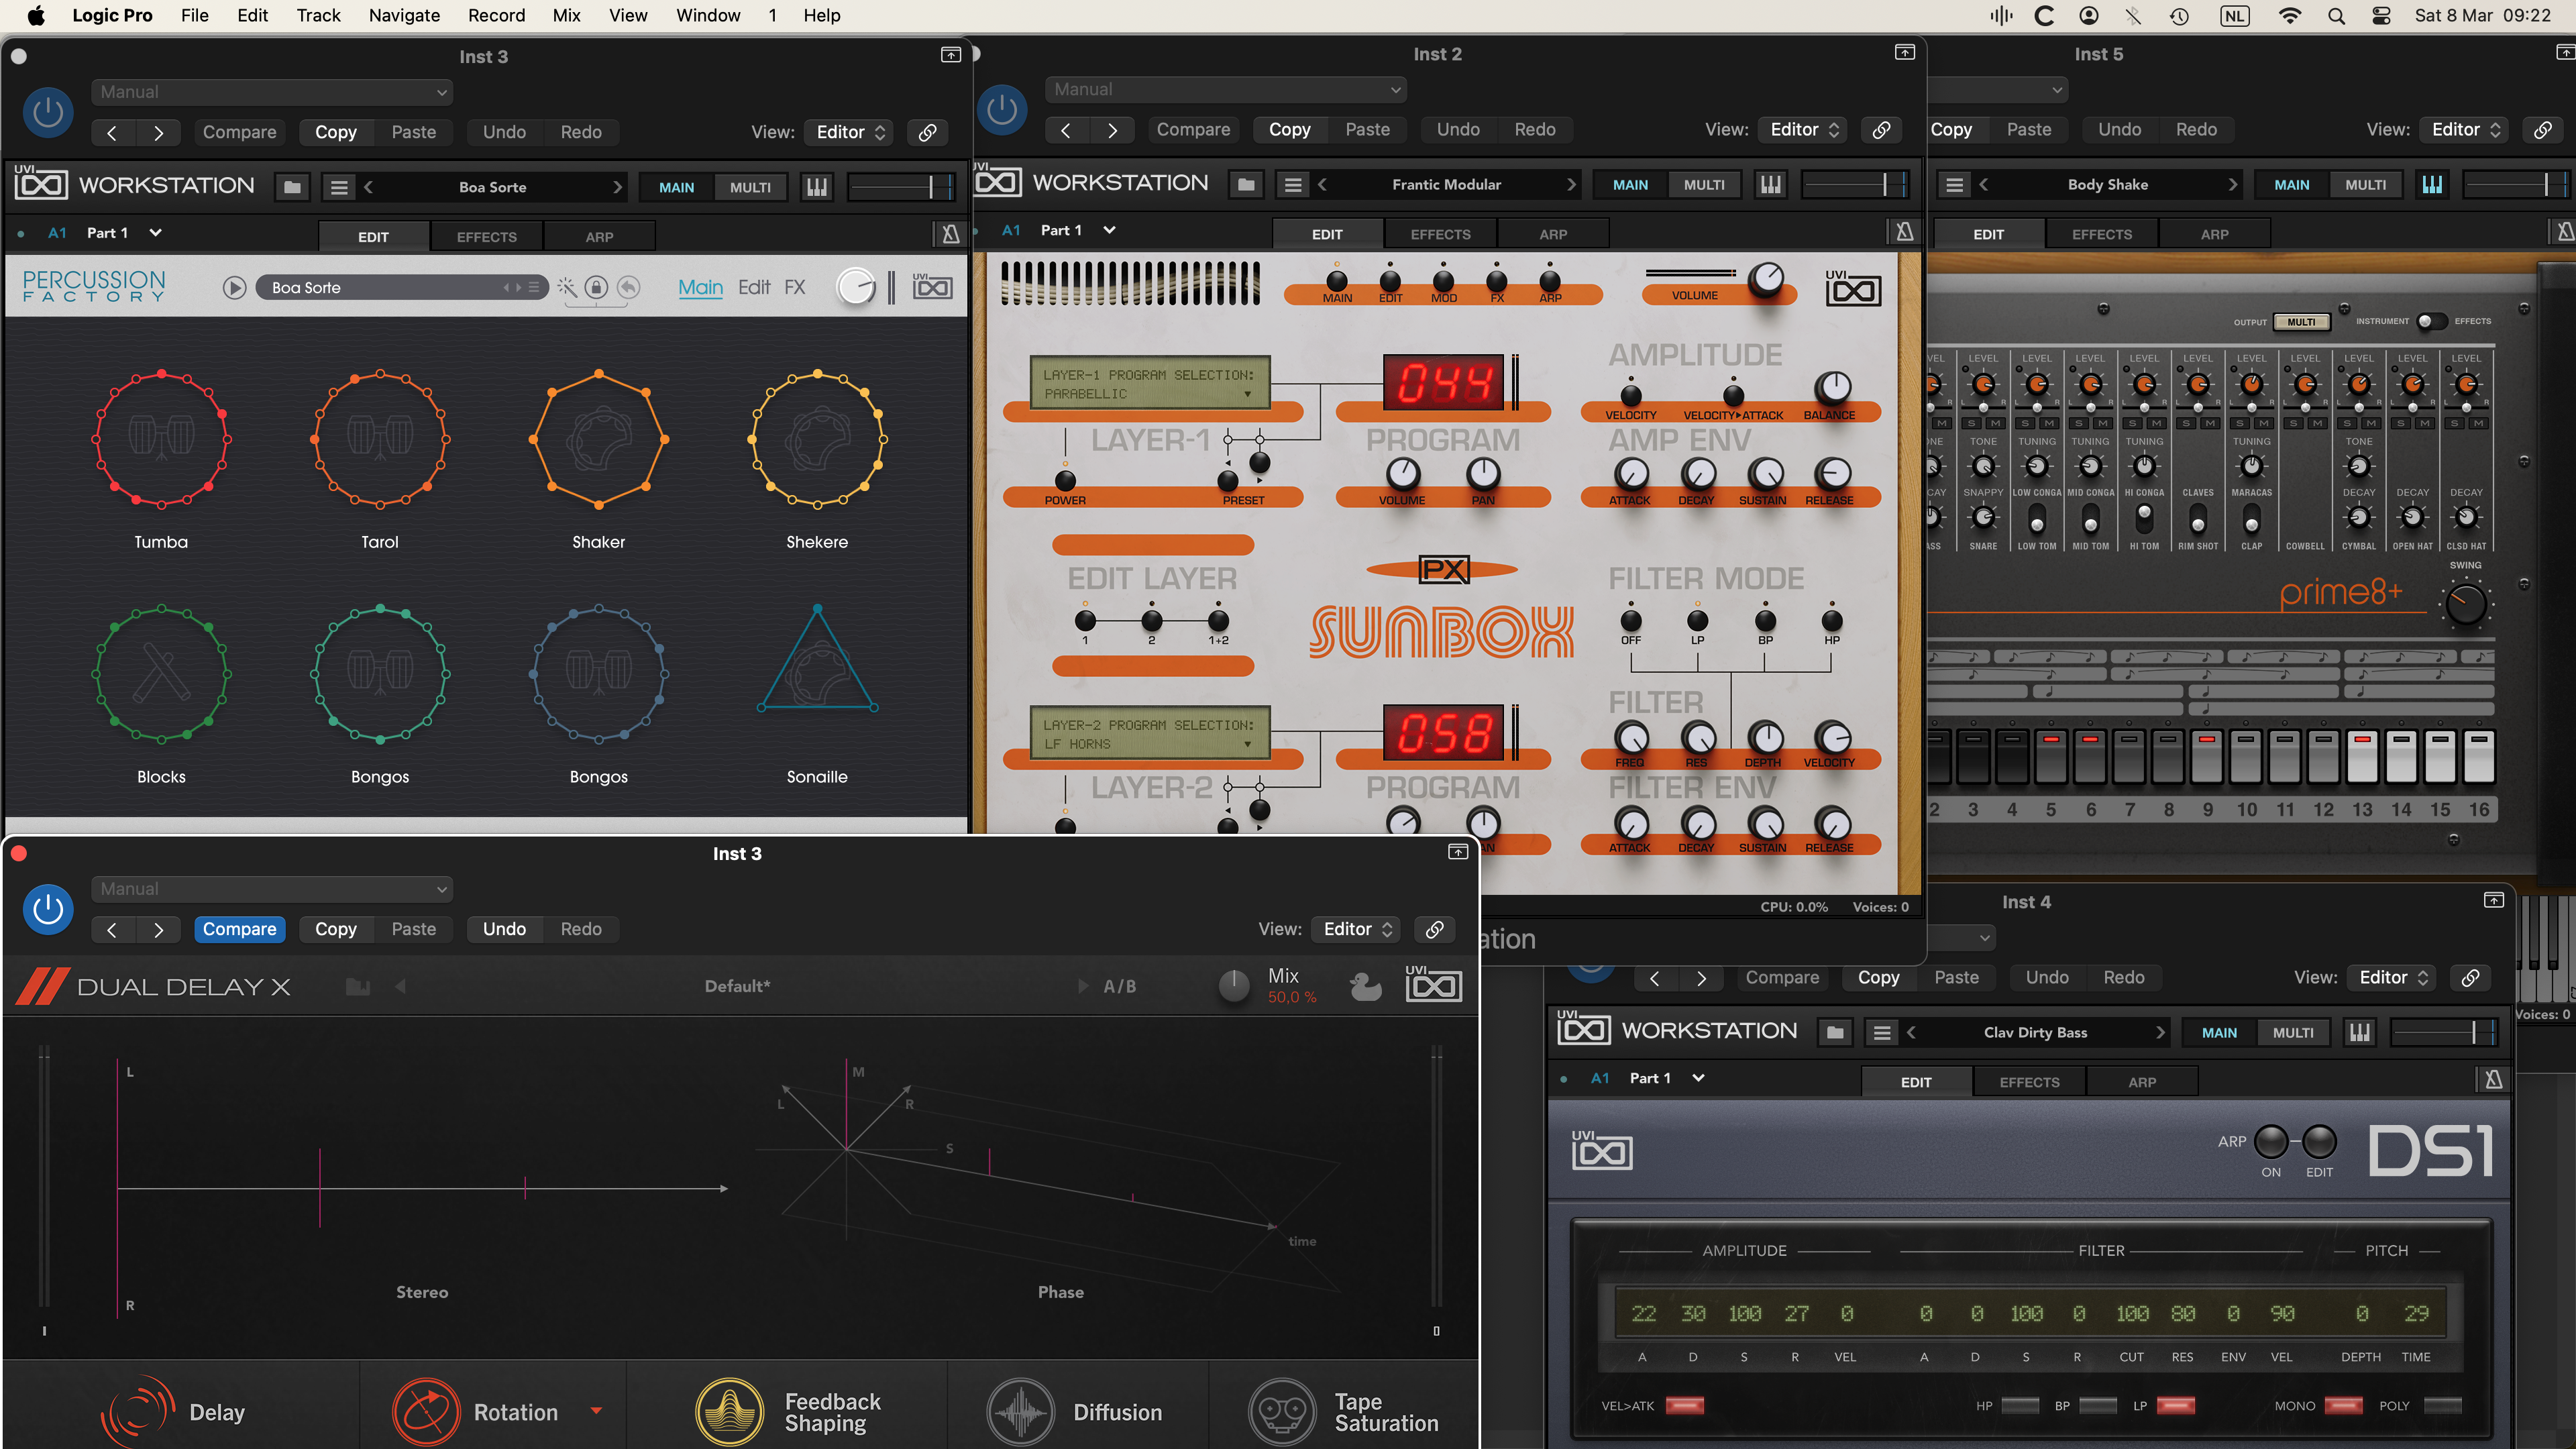Toggle power button of Inst 2 plugin
This screenshot has width=2576, height=1449.
[x=1002, y=110]
